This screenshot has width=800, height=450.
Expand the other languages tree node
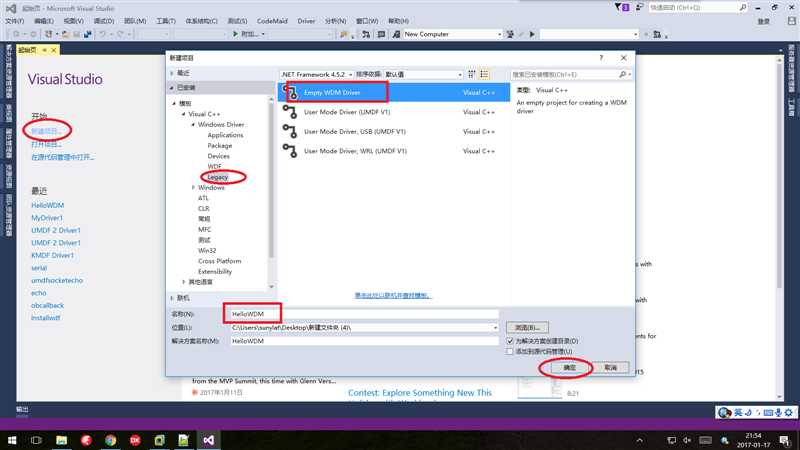[184, 282]
